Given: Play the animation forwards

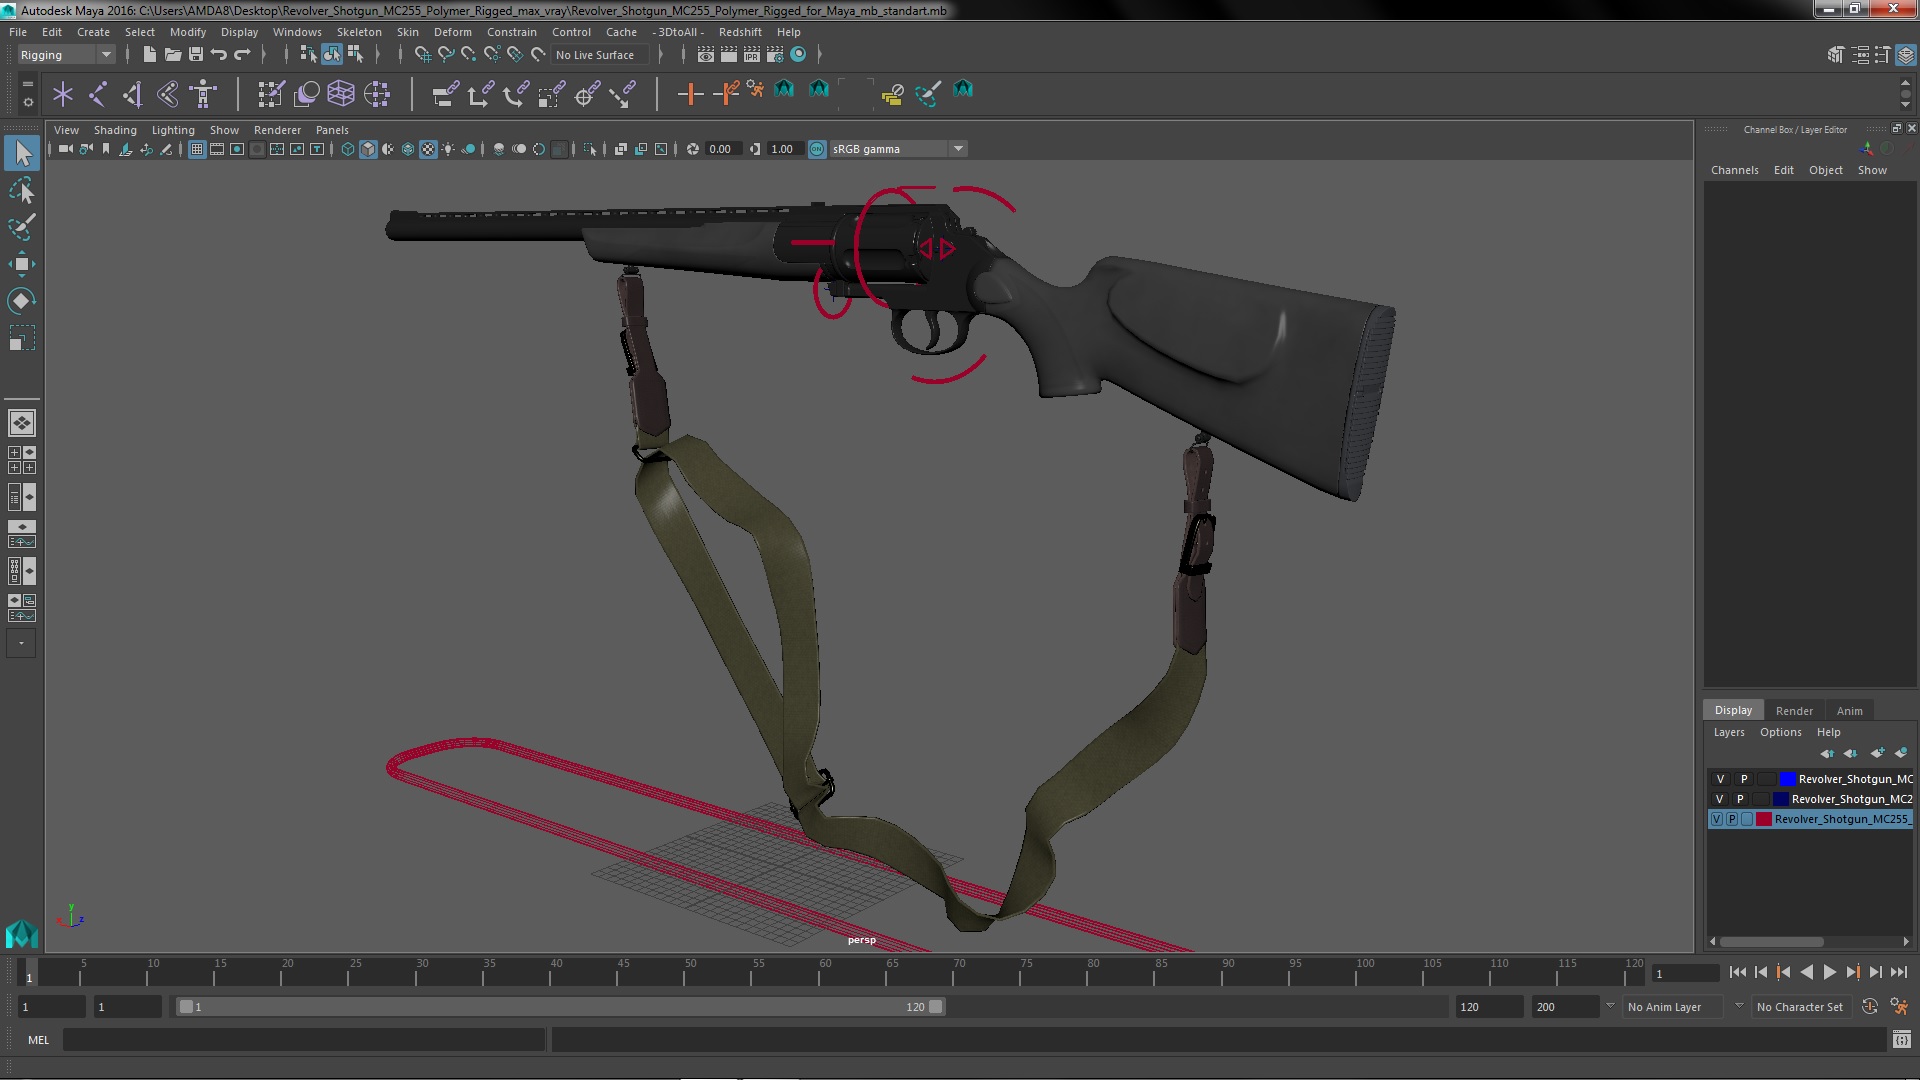Looking at the screenshot, I should point(1829,972).
